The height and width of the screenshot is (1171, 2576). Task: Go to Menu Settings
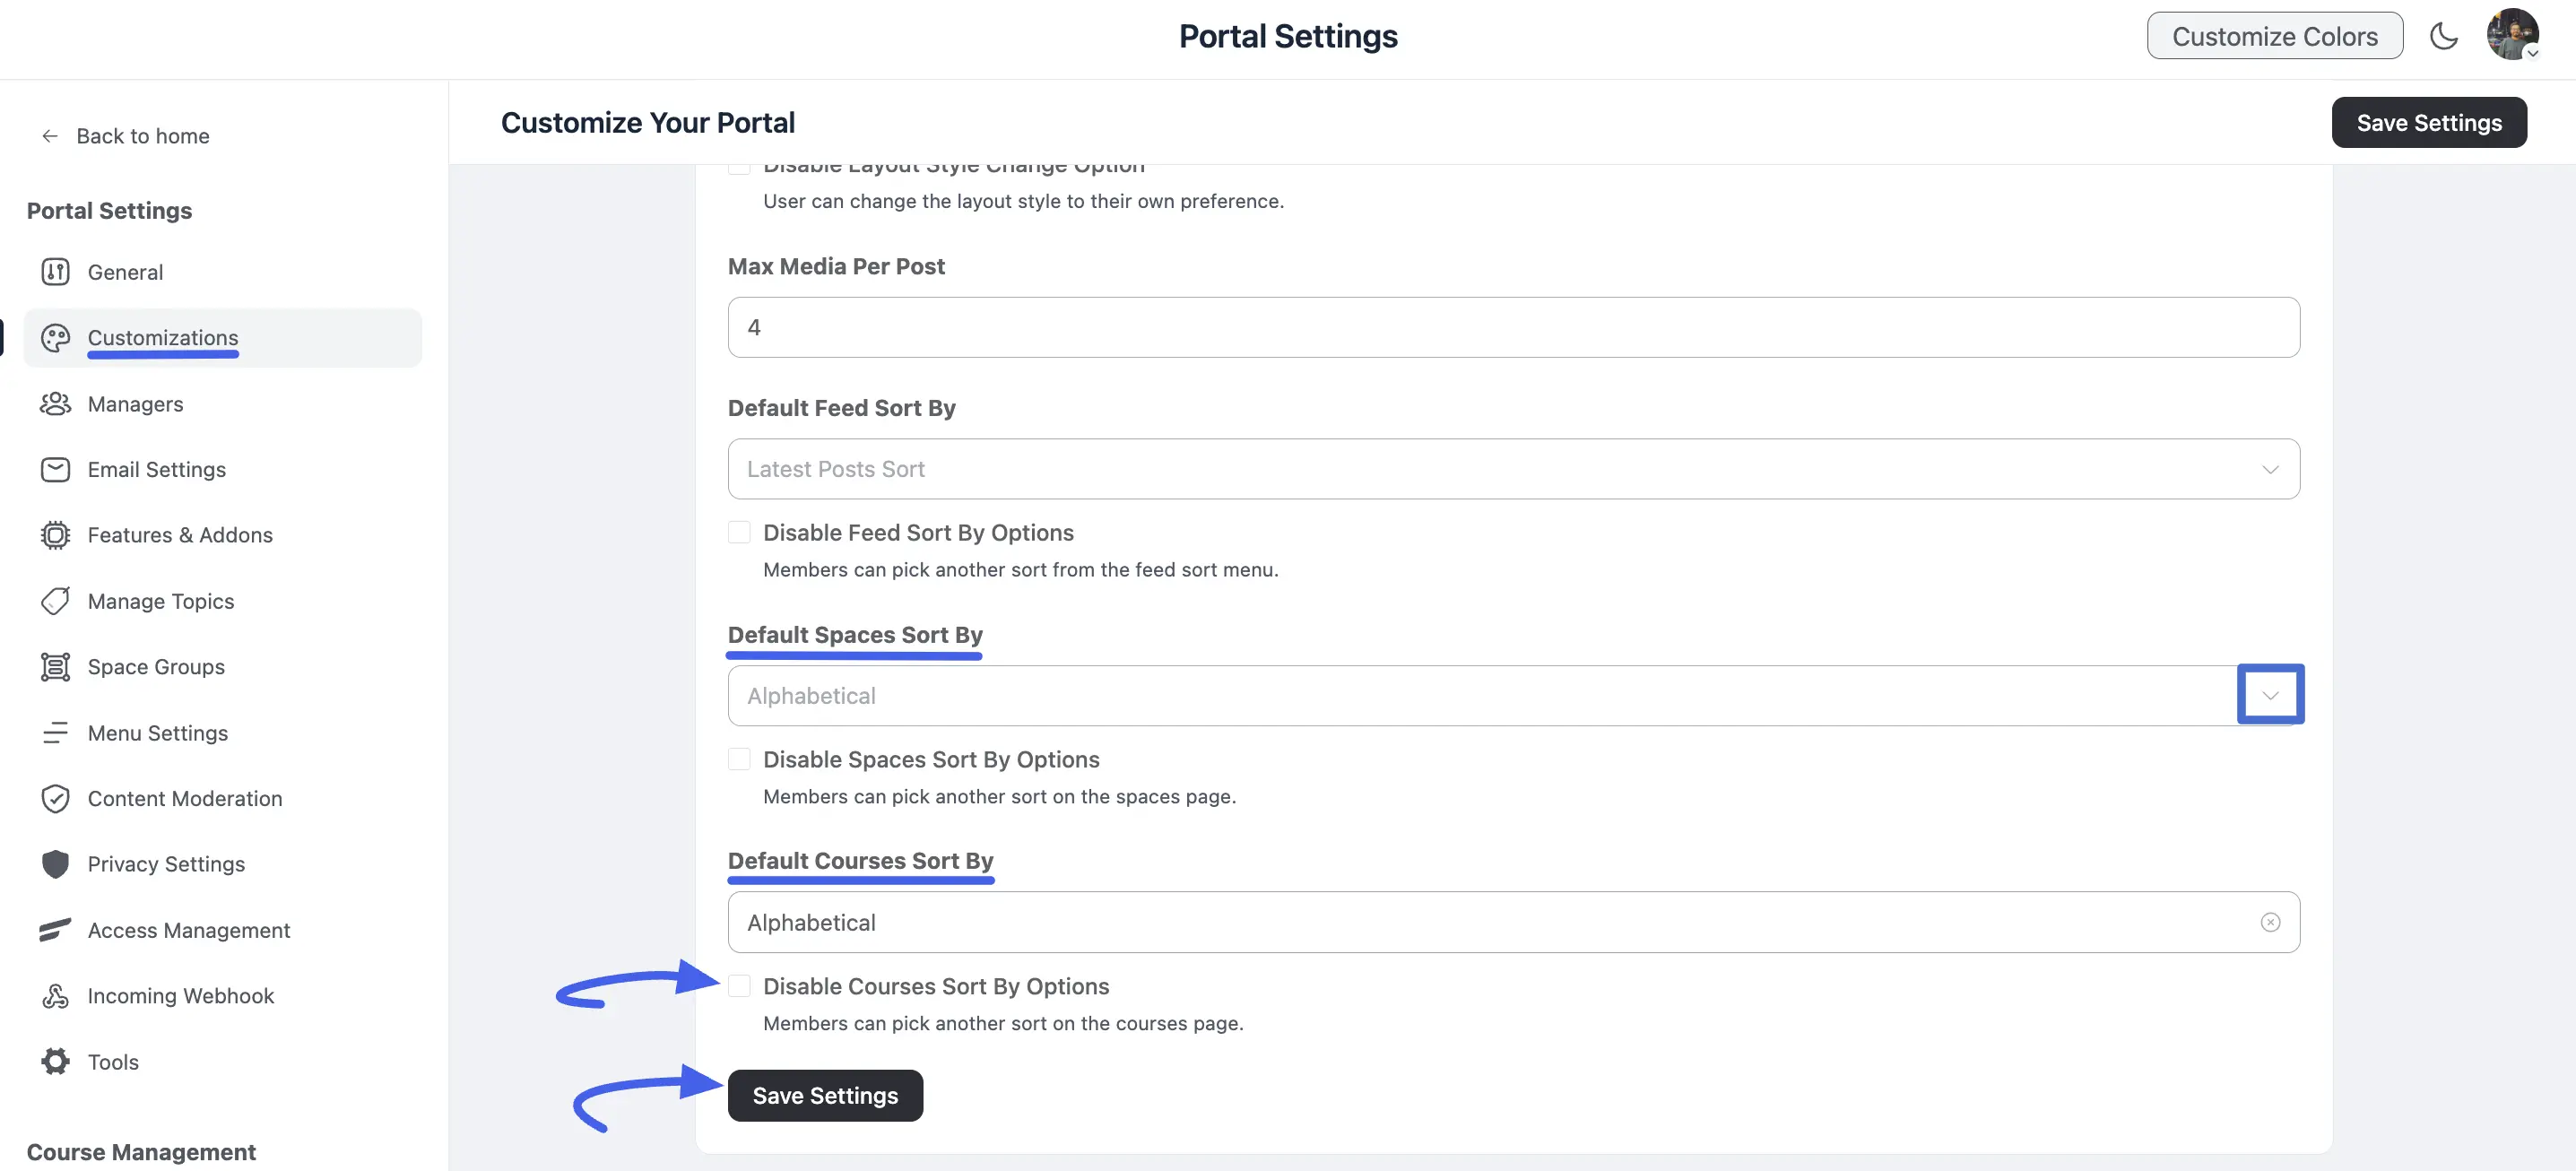coord(222,733)
